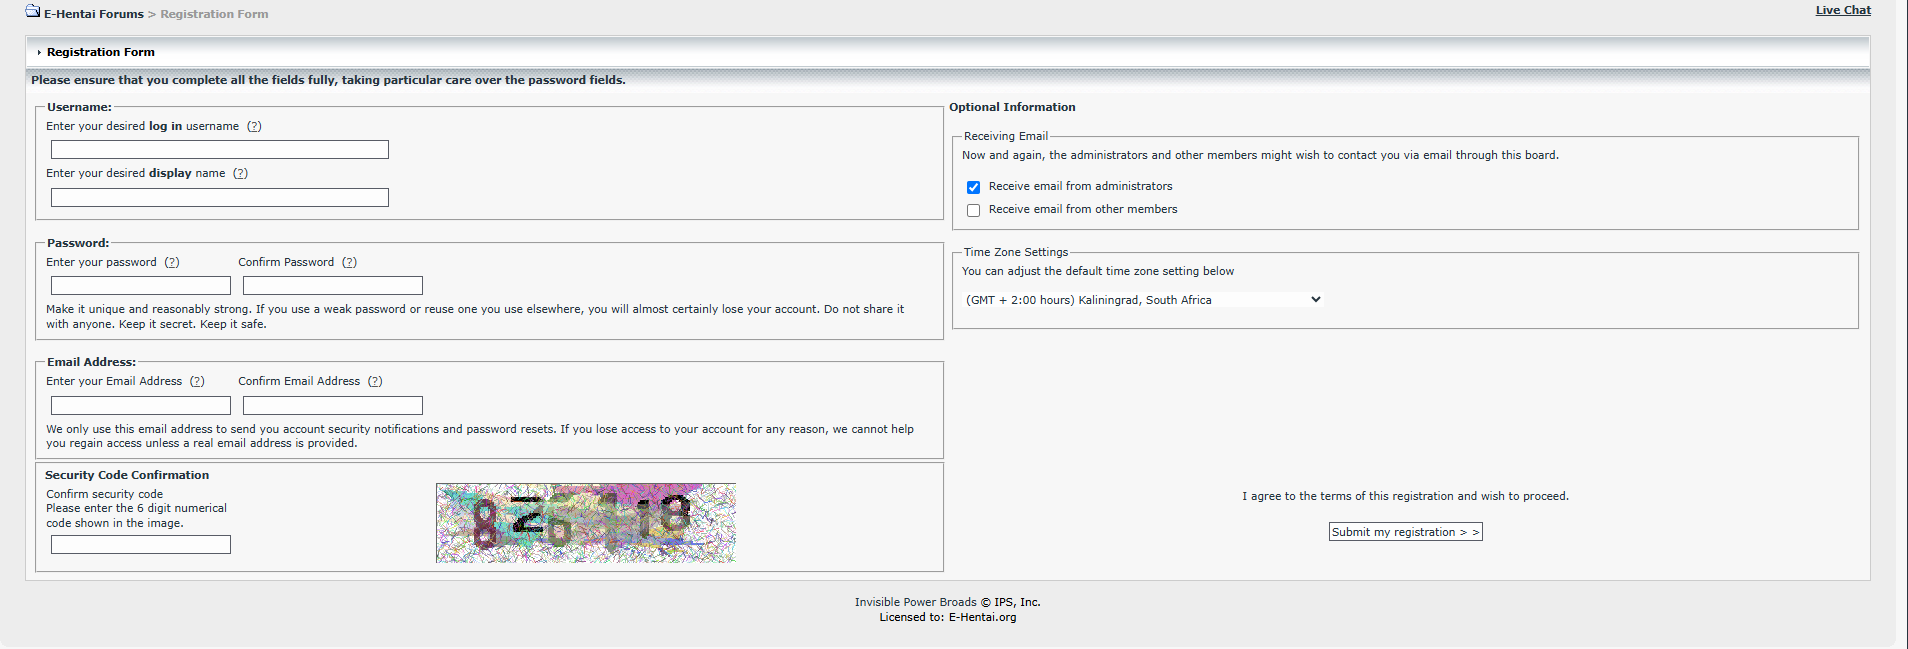Open the time zone dropdown
The height and width of the screenshot is (649, 1908).
[x=1143, y=300]
